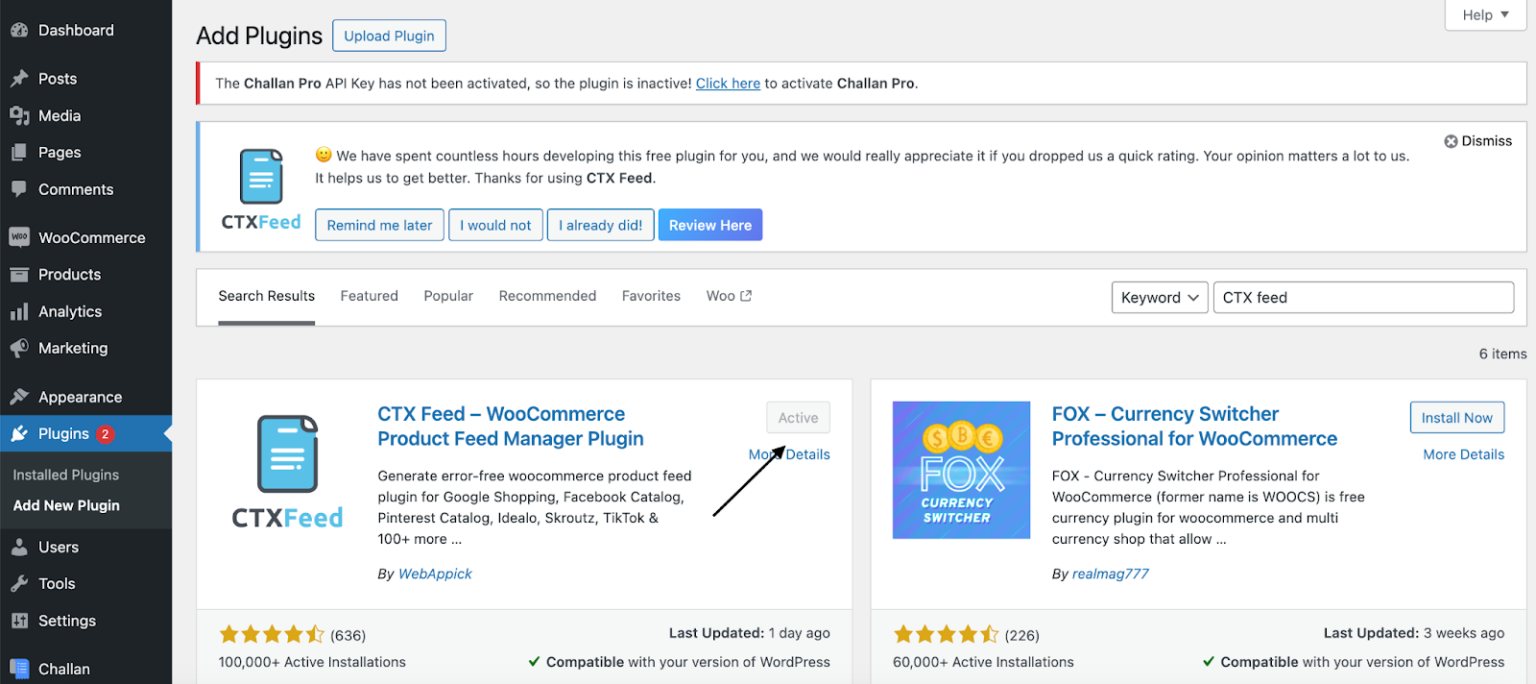Click the Upload Plugin button
1536x684 pixels.
click(389, 35)
